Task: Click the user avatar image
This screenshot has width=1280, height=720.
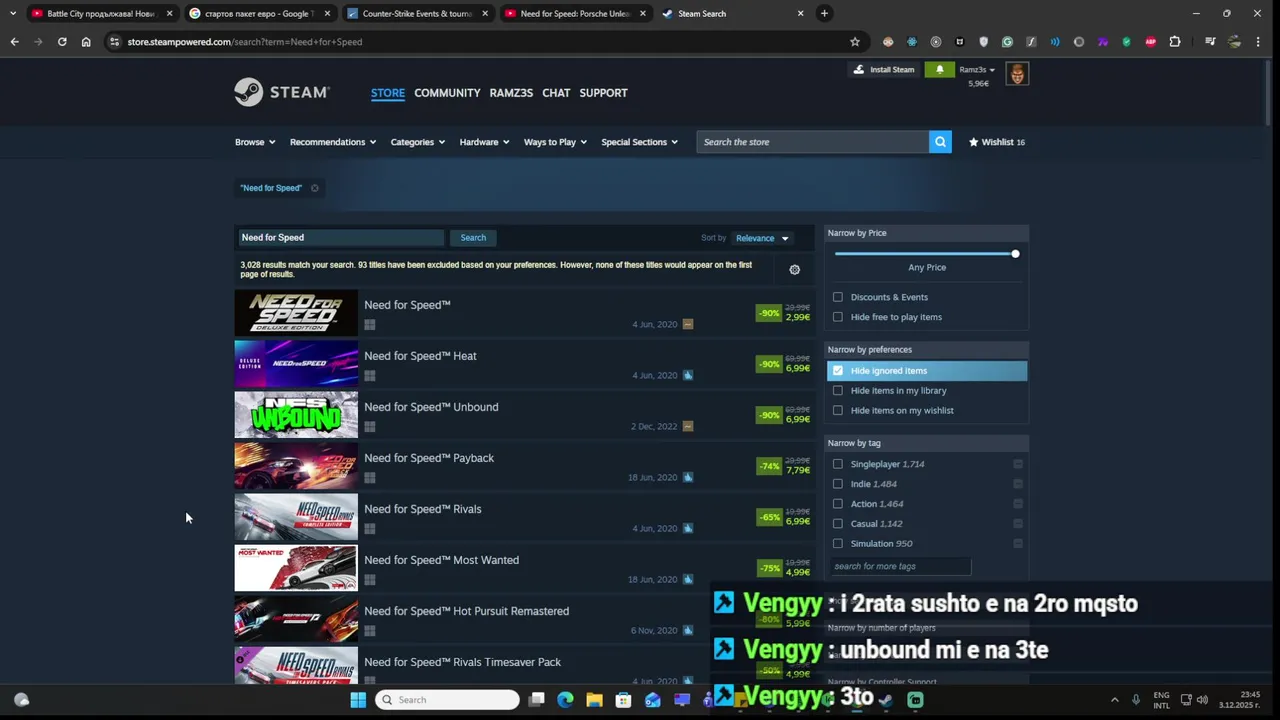Action: [x=1017, y=74]
